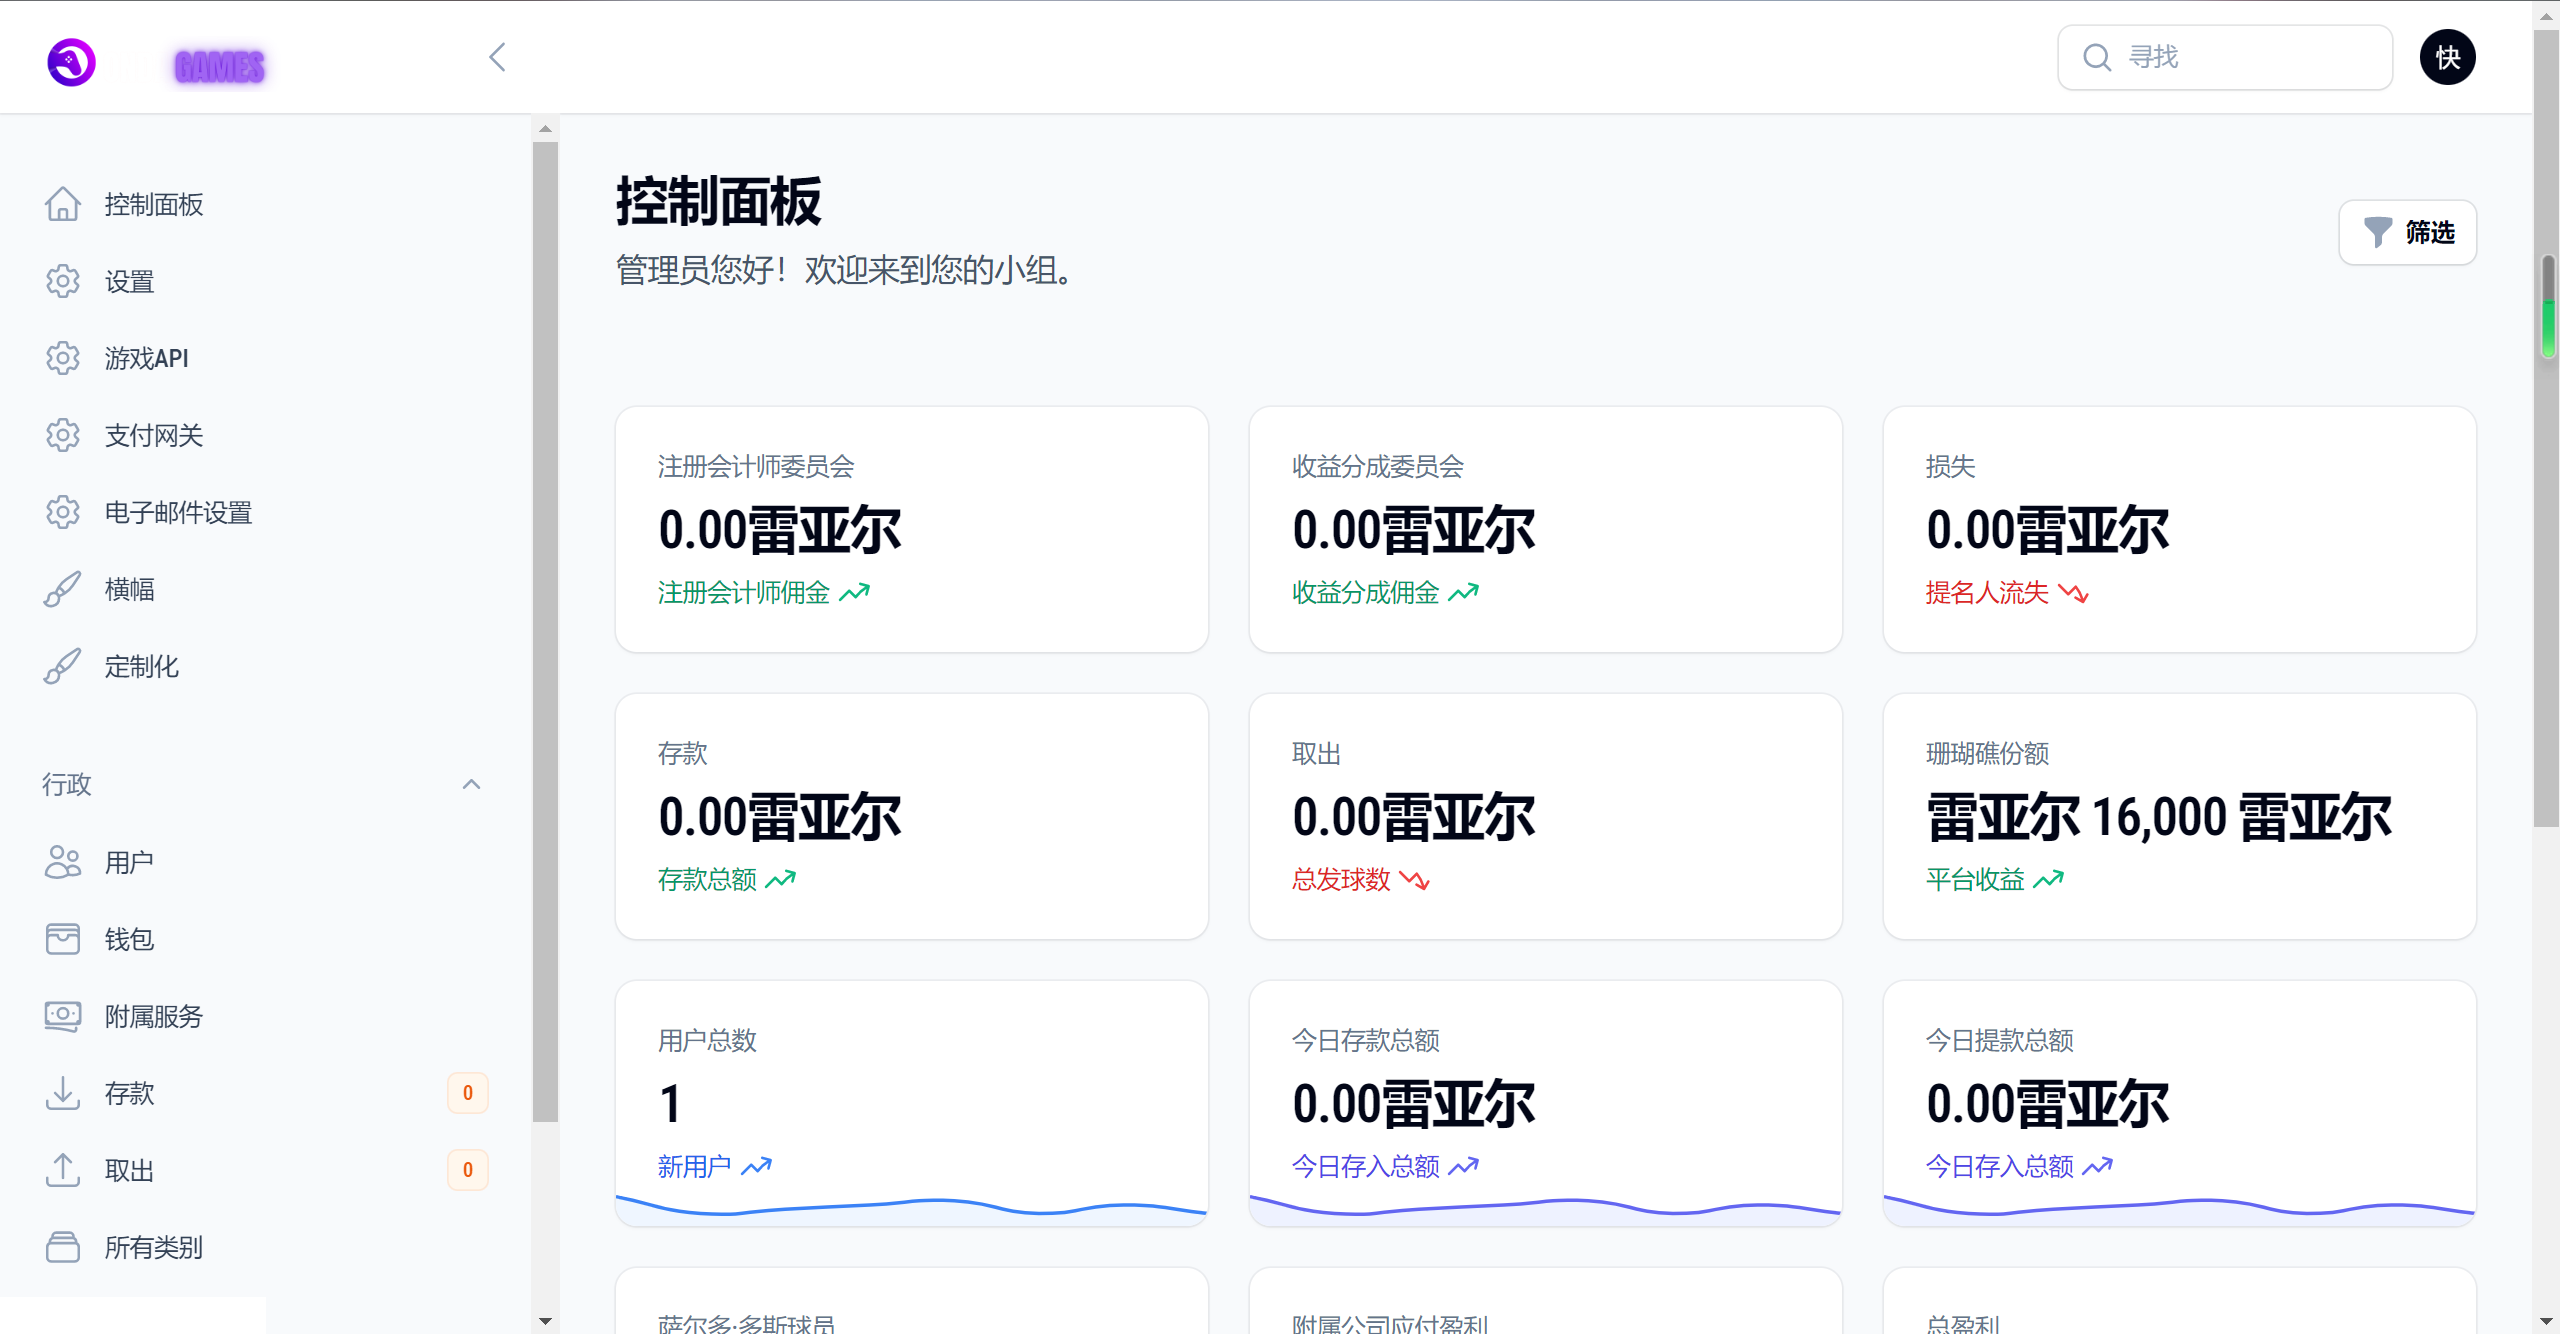Viewport: 2560px width, 1334px height.
Task: Click the wallet icon beside 钱包
Action: [62, 939]
